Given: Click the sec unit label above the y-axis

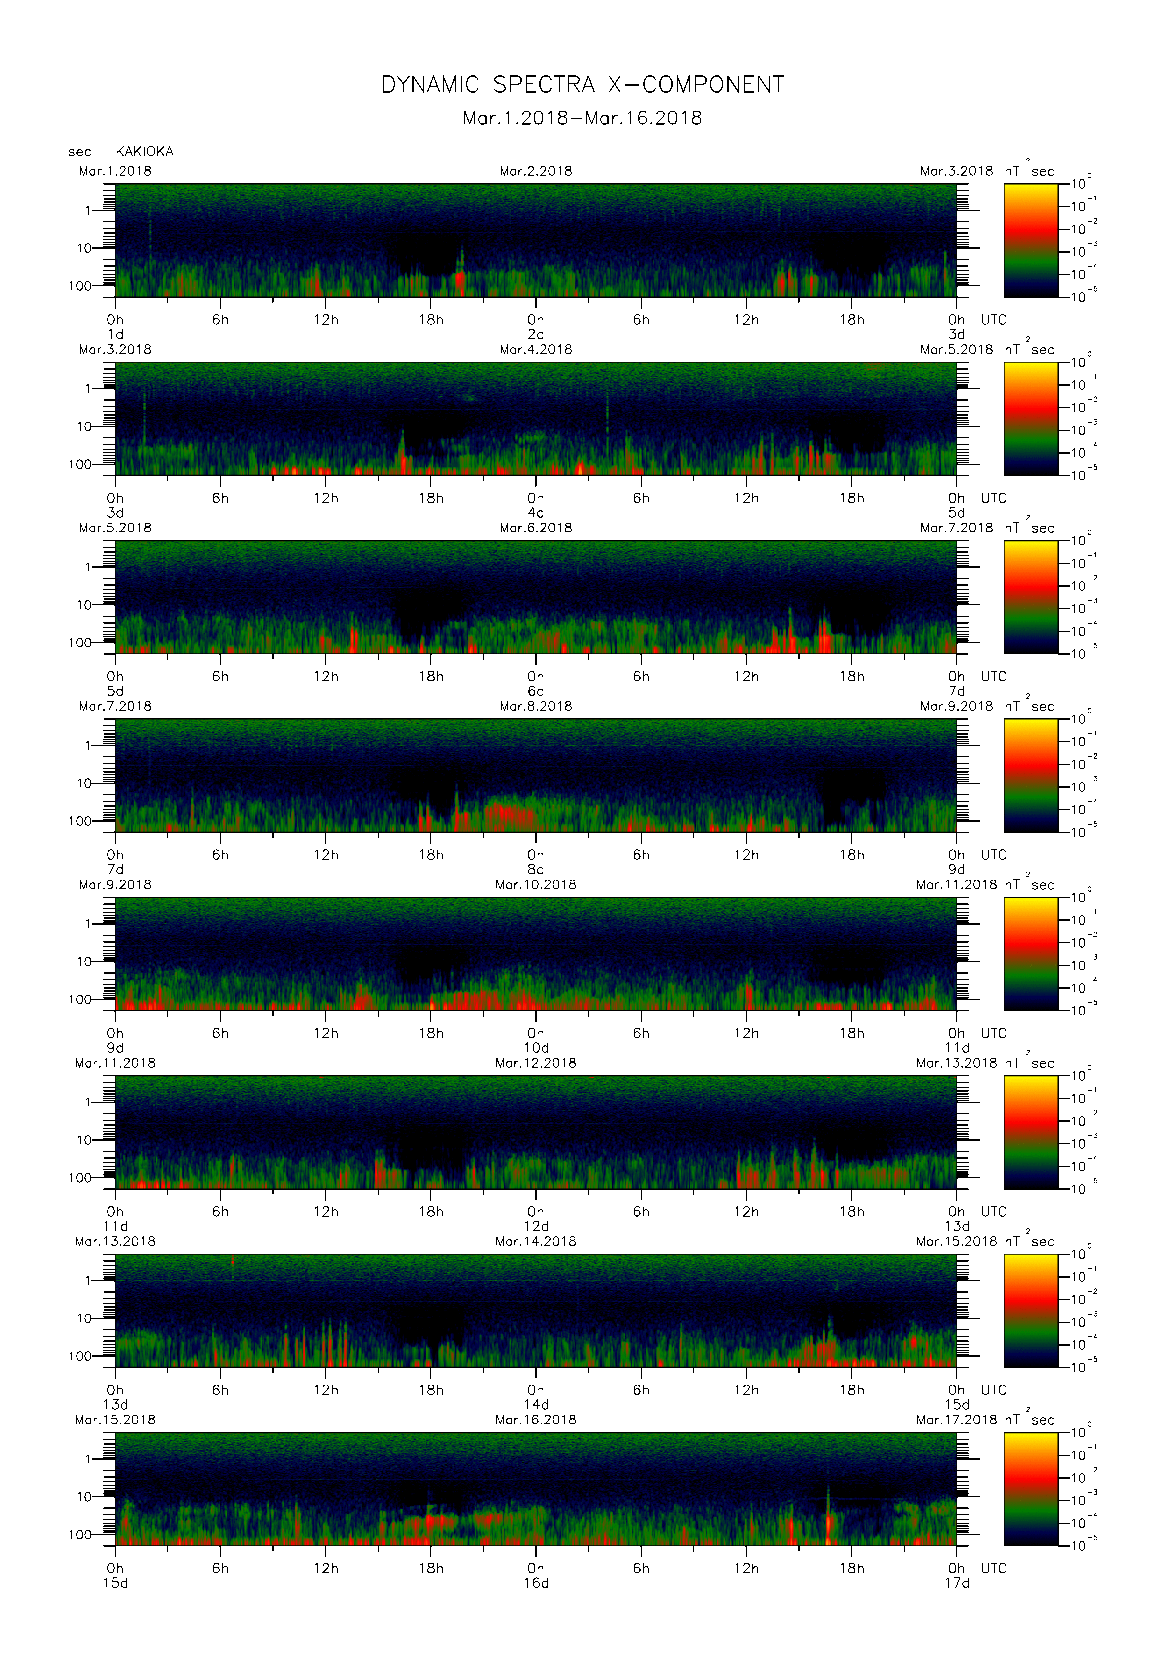Looking at the screenshot, I should [x=80, y=152].
